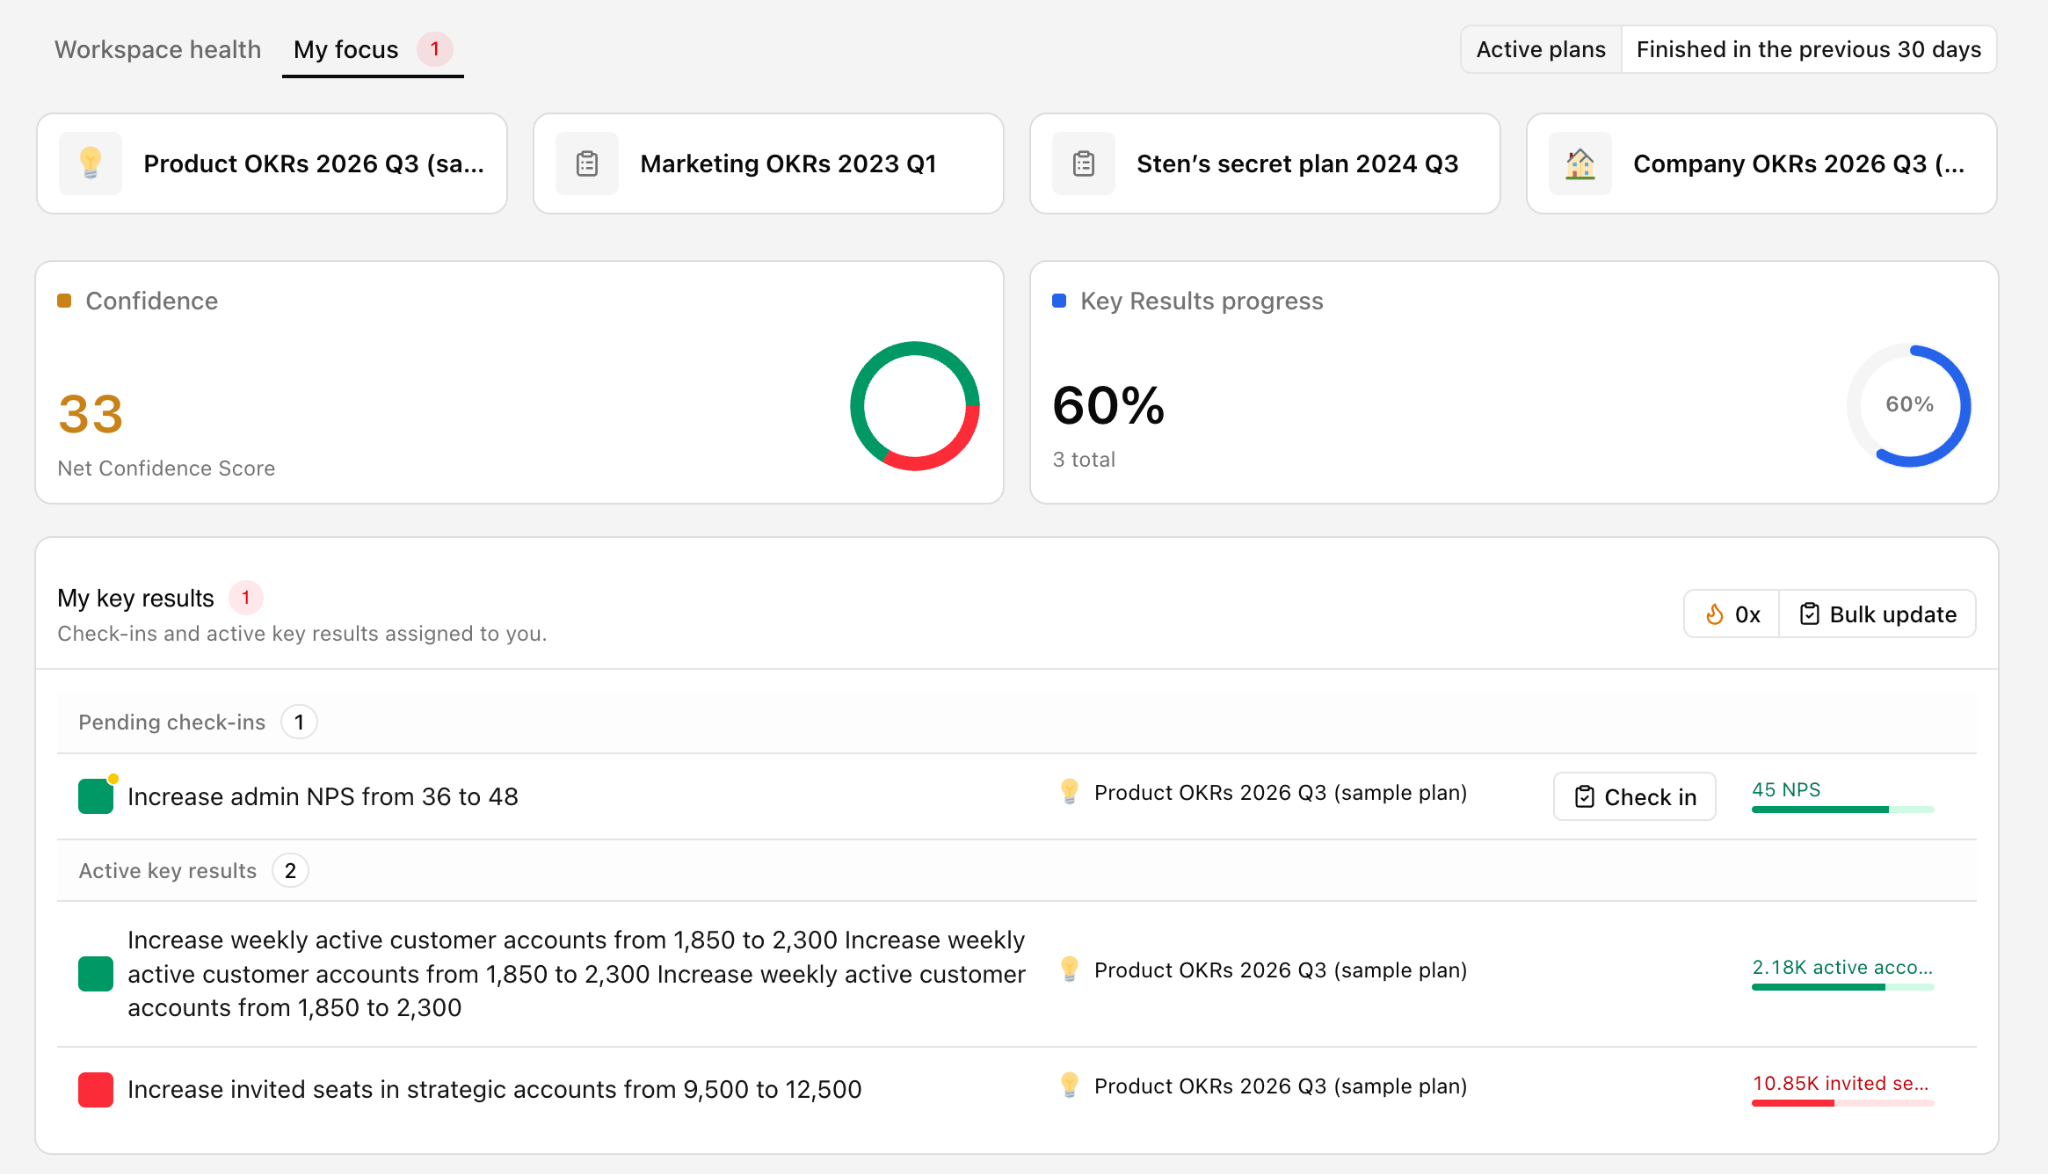Check in on the admin NPS key result

click(x=1634, y=796)
